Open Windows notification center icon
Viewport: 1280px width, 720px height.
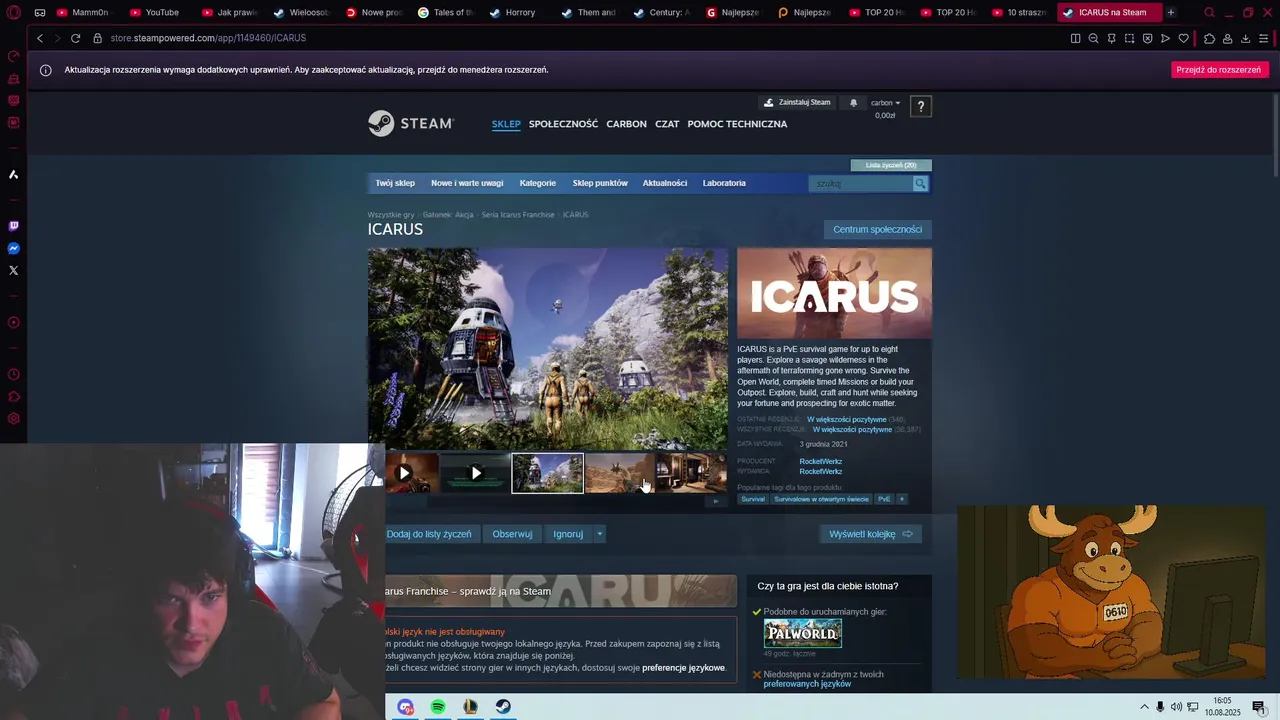point(1258,707)
